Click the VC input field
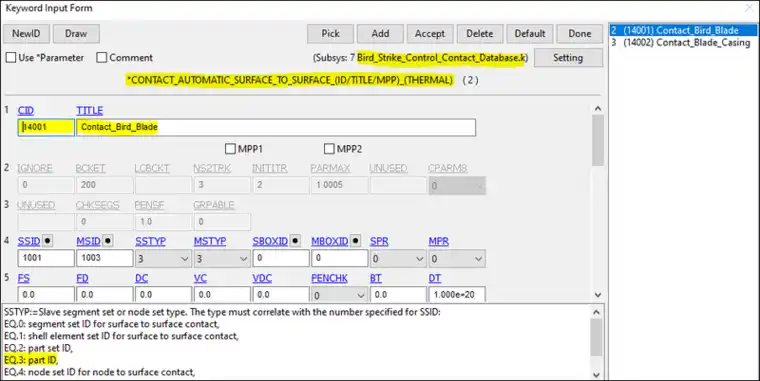The image size is (760, 381). coord(222,294)
